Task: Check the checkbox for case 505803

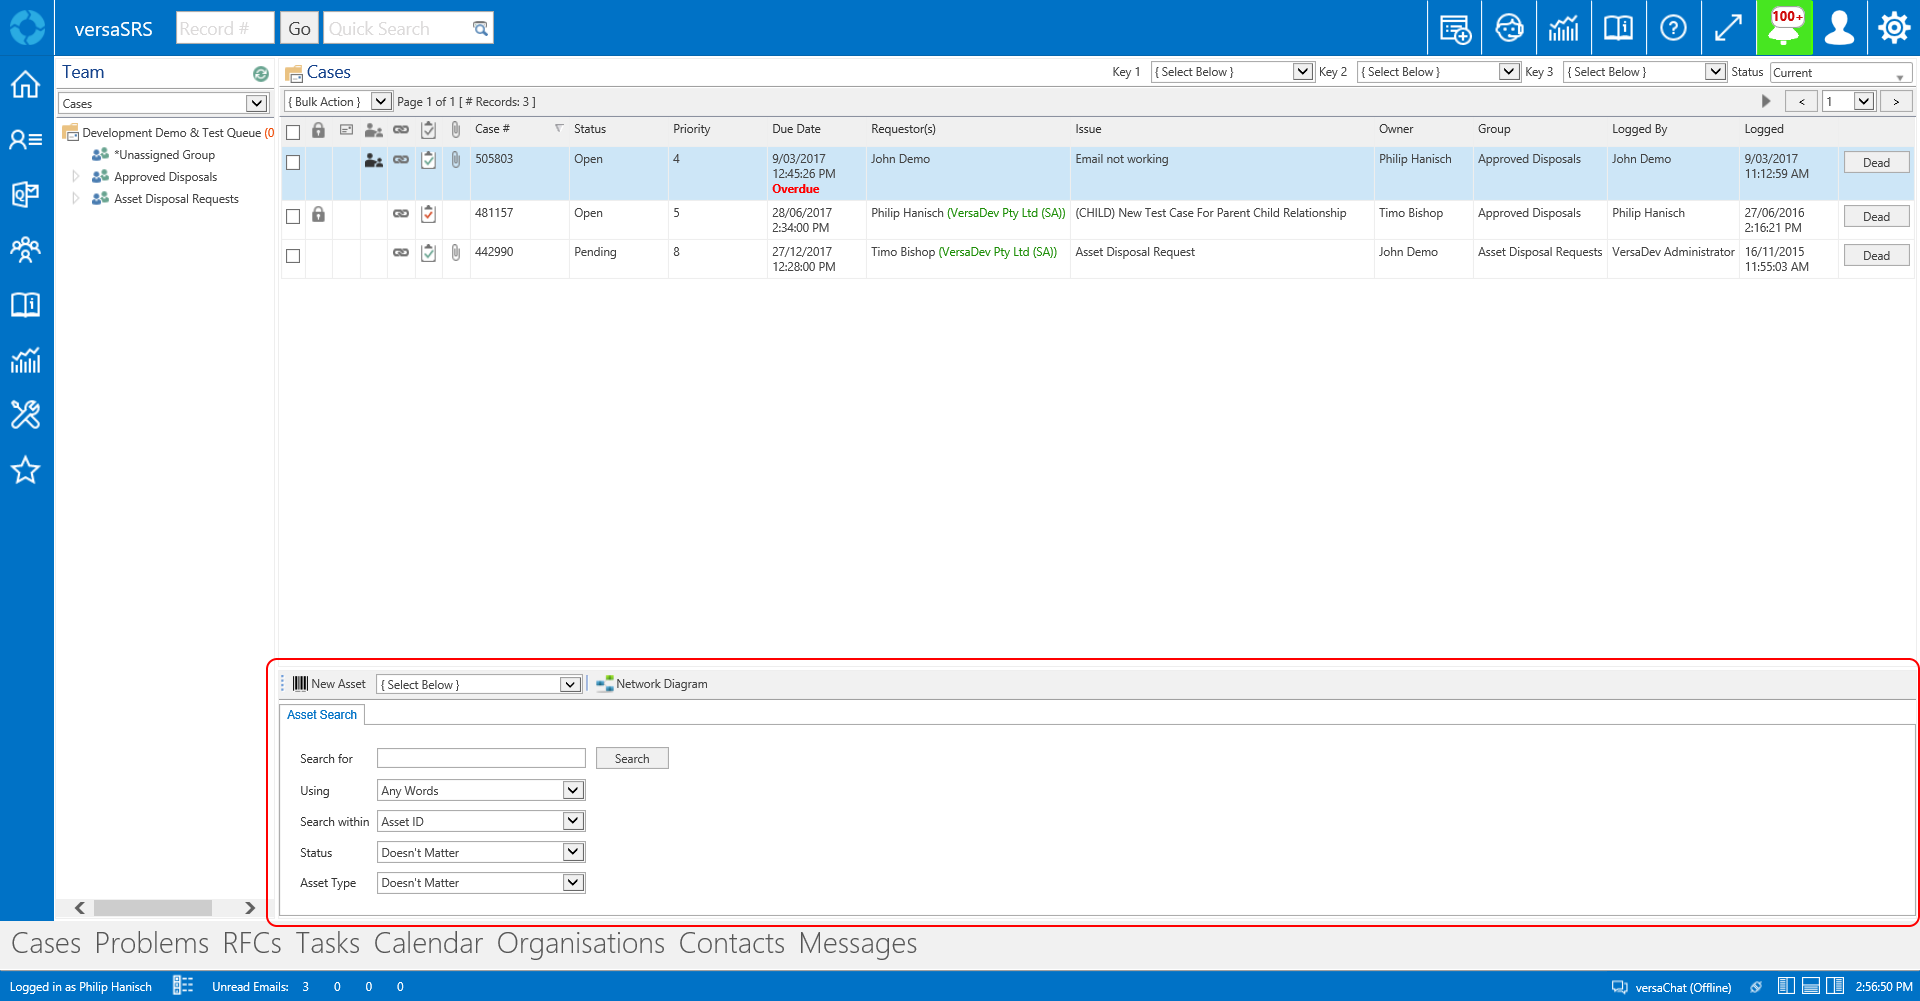Action: [x=293, y=161]
